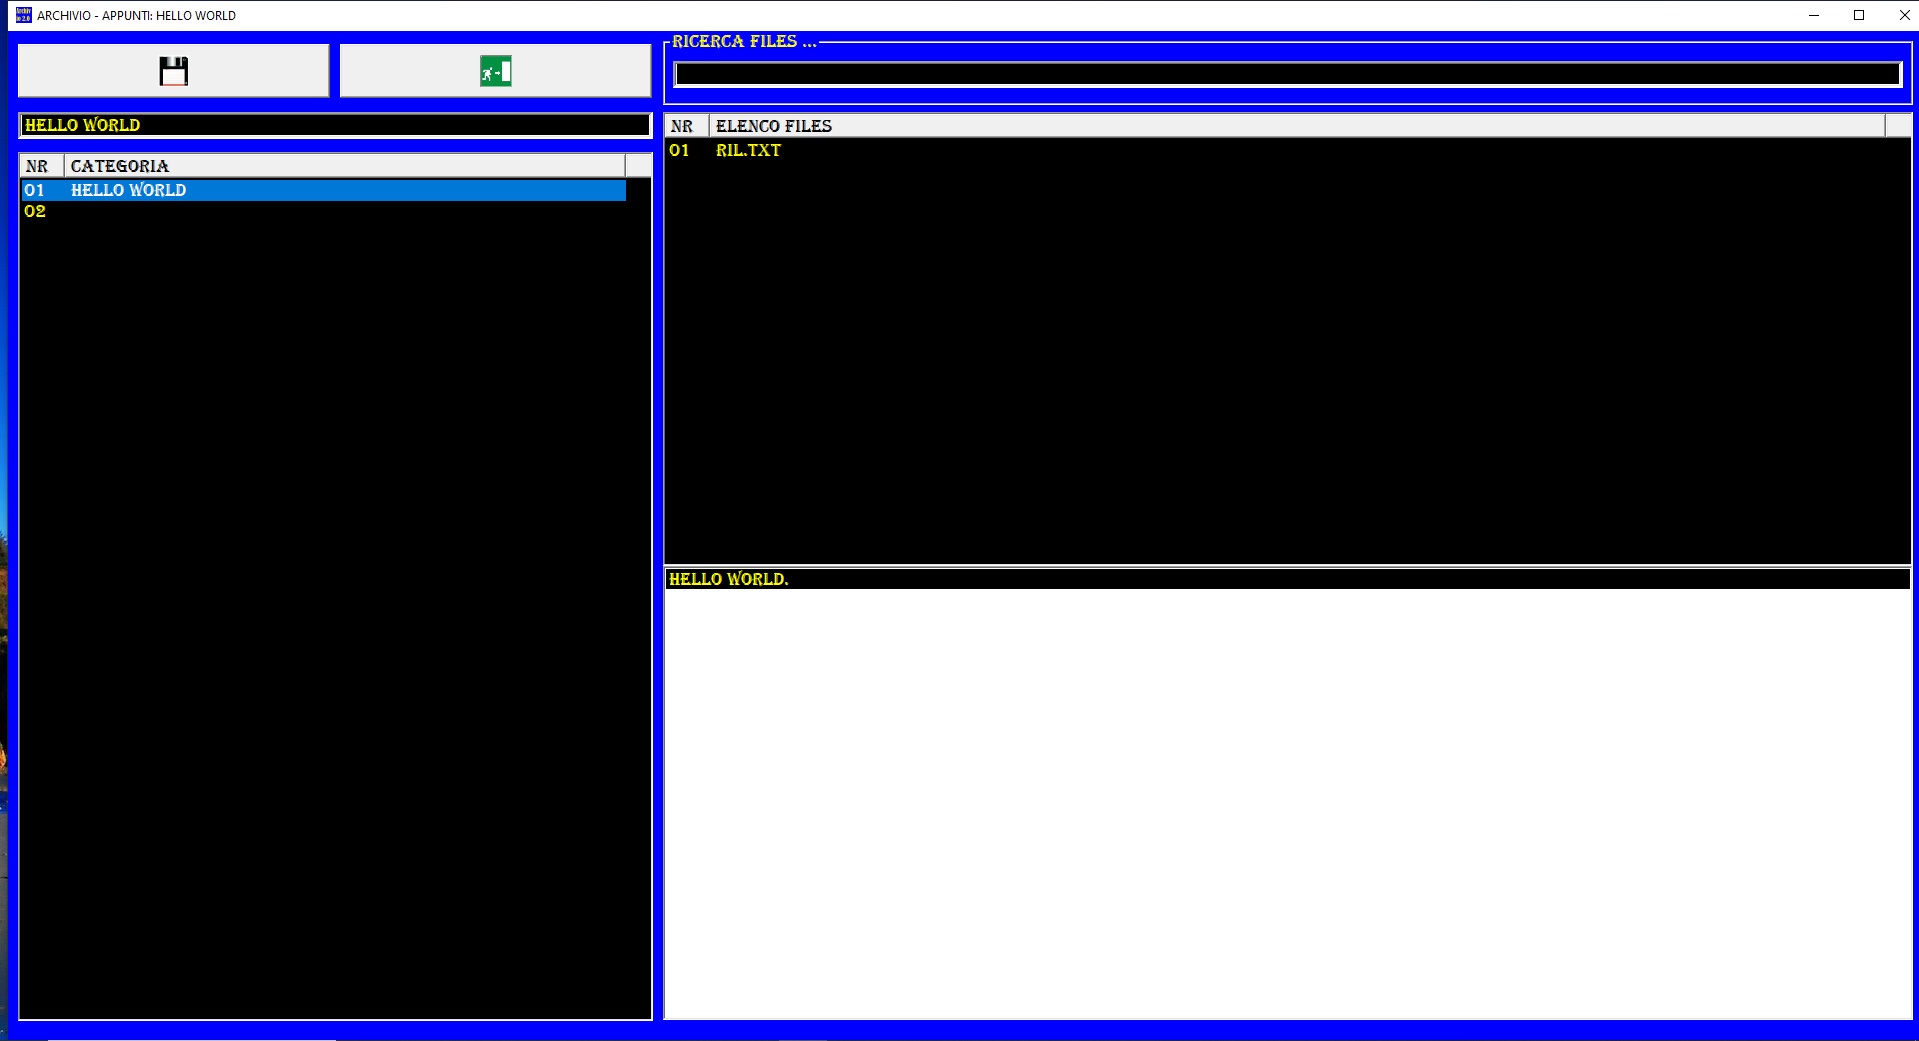The image size is (1919, 1041).
Task: Click the HELLO WORLD category name field
Action: (335, 125)
